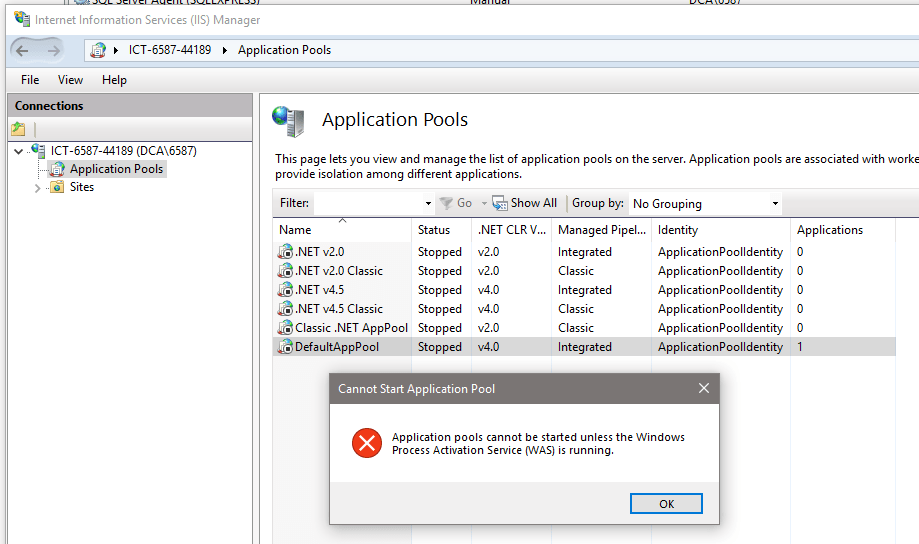Sort by the .NET CLR V... column header
919x544 pixels.
pos(512,230)
